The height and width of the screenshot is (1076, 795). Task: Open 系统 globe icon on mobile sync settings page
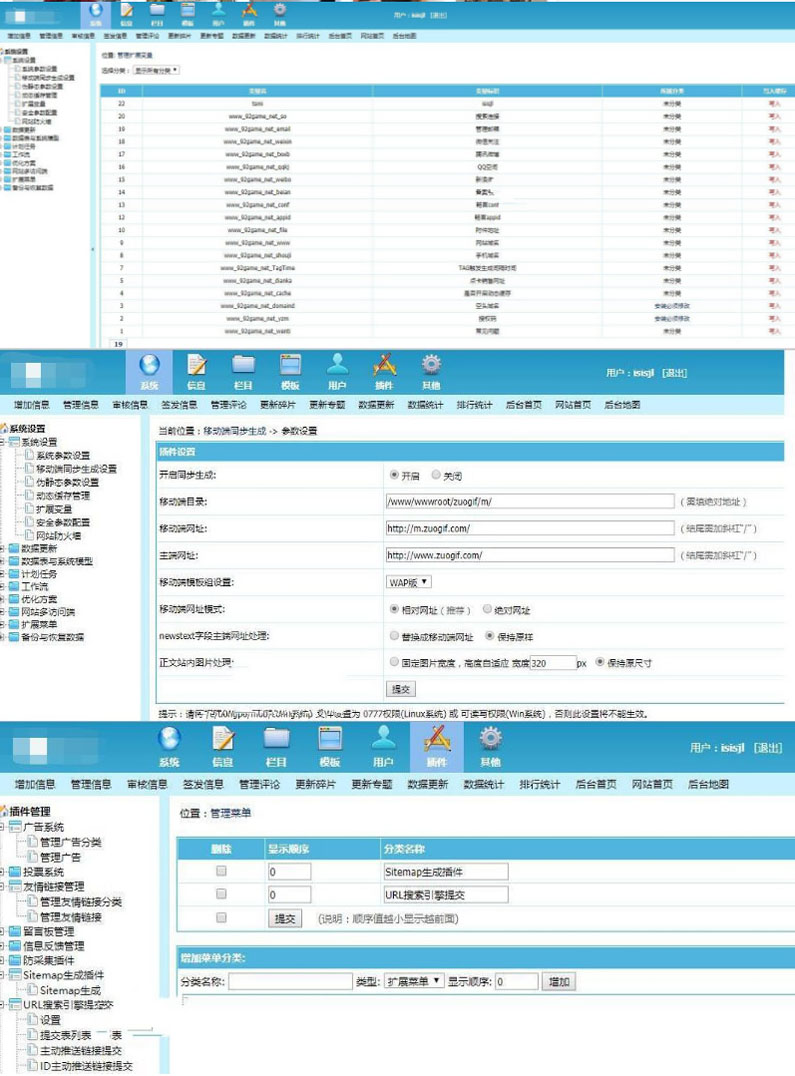(x=149, y=371)
